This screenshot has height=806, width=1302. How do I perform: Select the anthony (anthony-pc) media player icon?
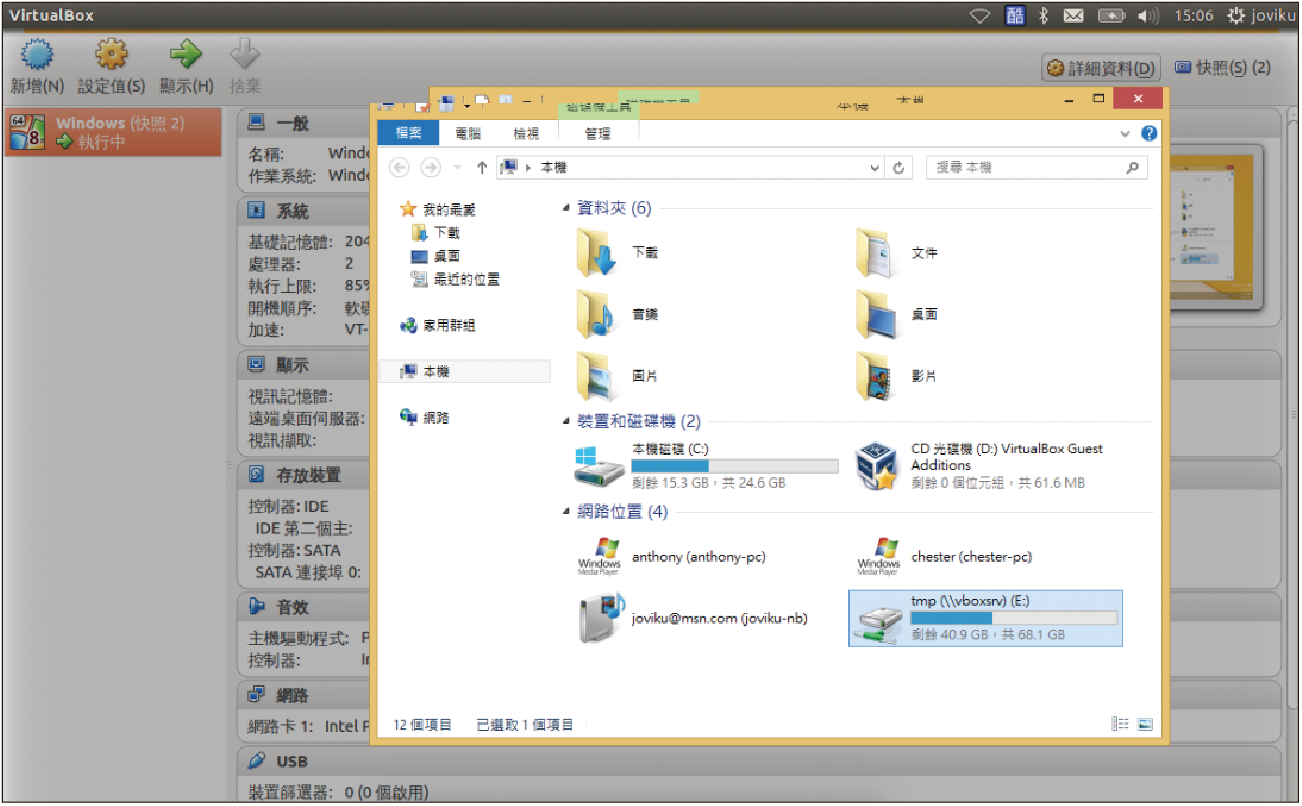point(600,557)
